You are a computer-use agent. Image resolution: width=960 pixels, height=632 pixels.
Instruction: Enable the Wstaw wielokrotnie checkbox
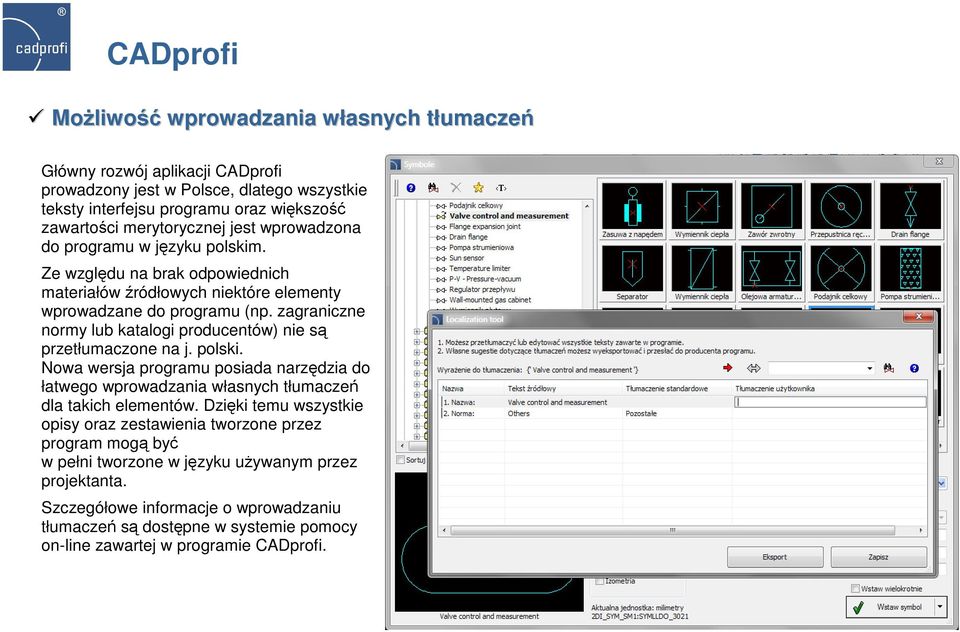855,589
